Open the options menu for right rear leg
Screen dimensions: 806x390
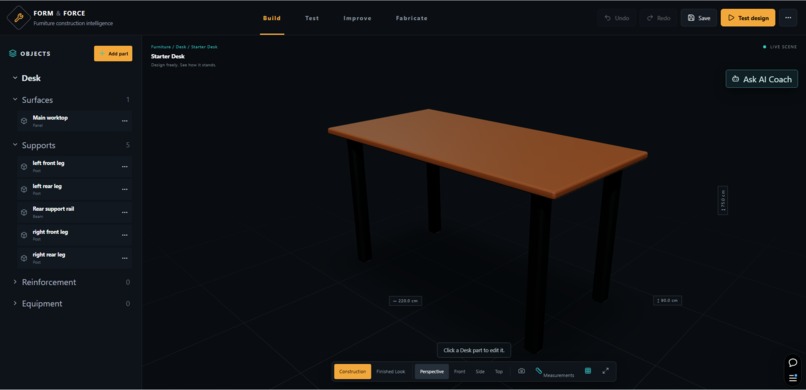click(124, 258)
